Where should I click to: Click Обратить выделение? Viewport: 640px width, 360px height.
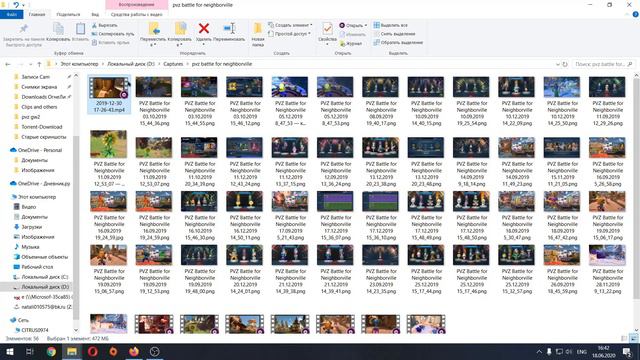coord(398,42)
